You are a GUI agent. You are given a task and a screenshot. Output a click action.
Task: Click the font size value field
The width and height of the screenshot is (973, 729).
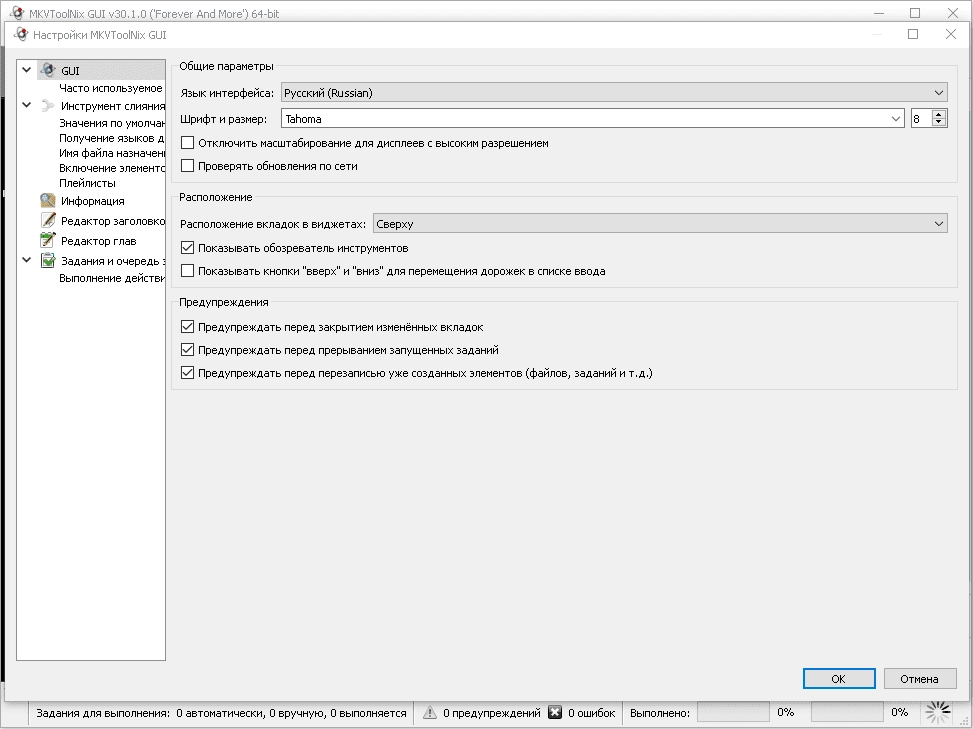[x=921, y=119]
